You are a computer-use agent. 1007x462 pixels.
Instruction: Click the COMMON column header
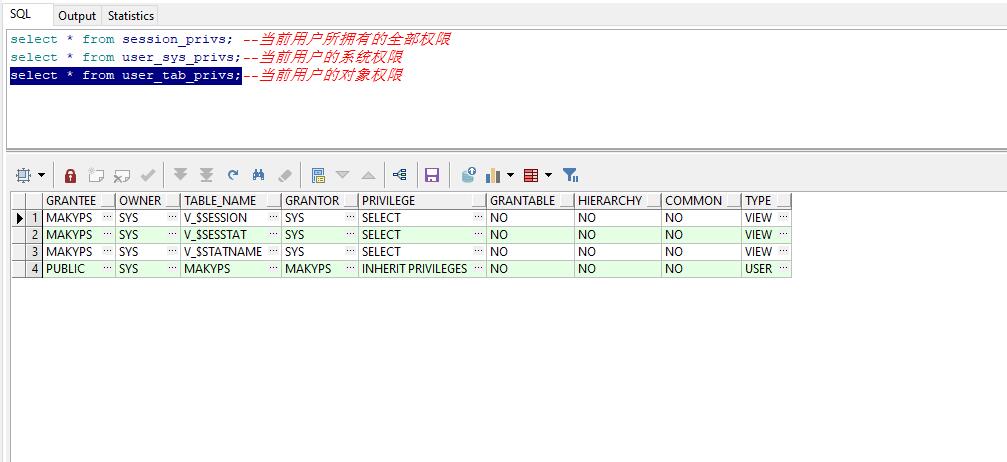(x=701, y=200)
